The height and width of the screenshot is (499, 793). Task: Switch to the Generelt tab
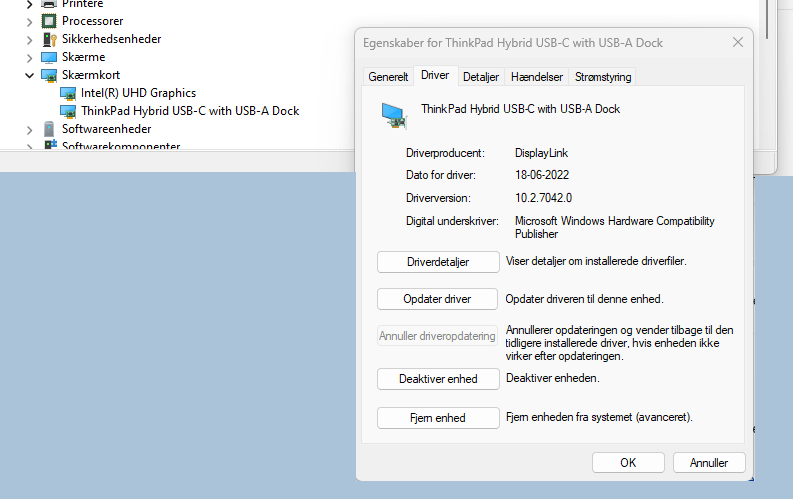388,77
